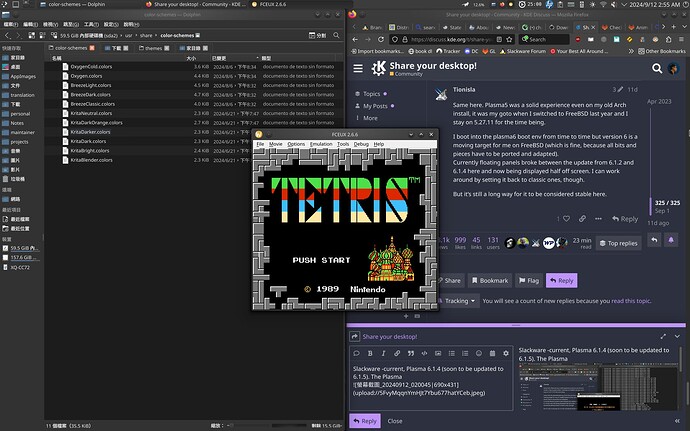
Task: Click the KDE logo in the forum header
Action: click(x=378, y=68)
